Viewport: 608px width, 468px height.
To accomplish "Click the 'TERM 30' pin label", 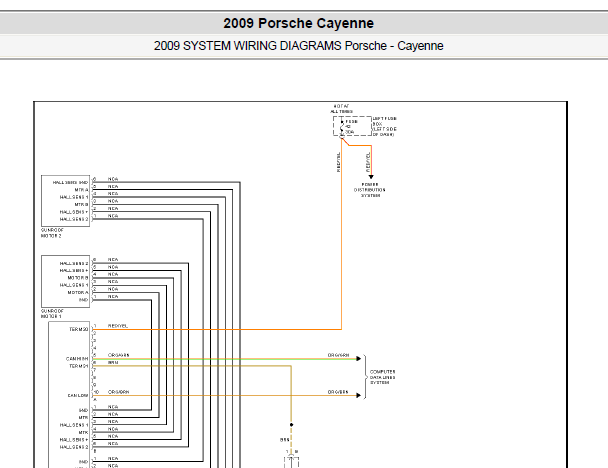I will 79,329.
